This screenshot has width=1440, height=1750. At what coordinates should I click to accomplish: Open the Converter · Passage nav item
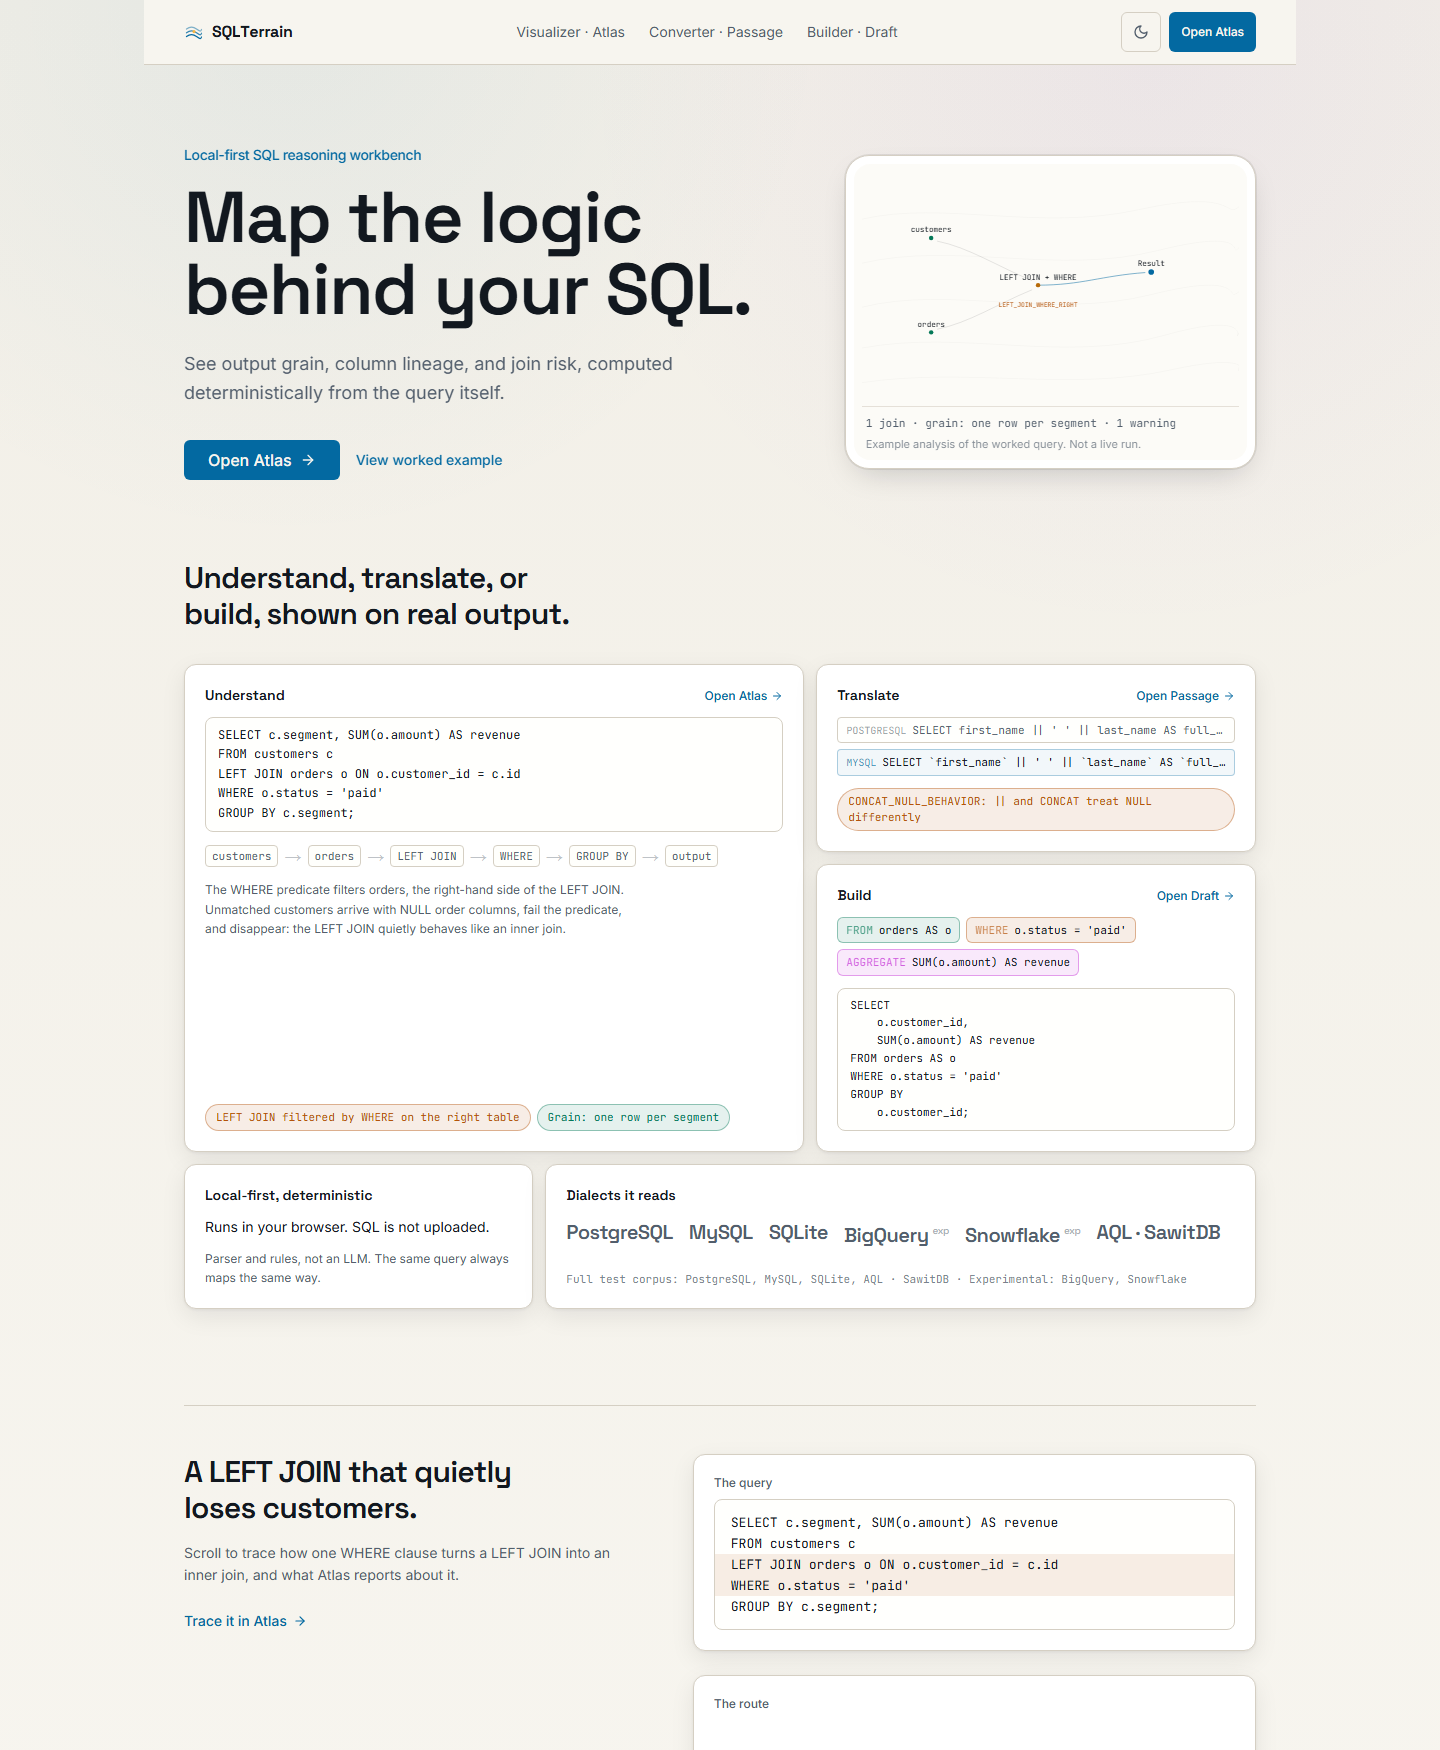click(716, 32)
